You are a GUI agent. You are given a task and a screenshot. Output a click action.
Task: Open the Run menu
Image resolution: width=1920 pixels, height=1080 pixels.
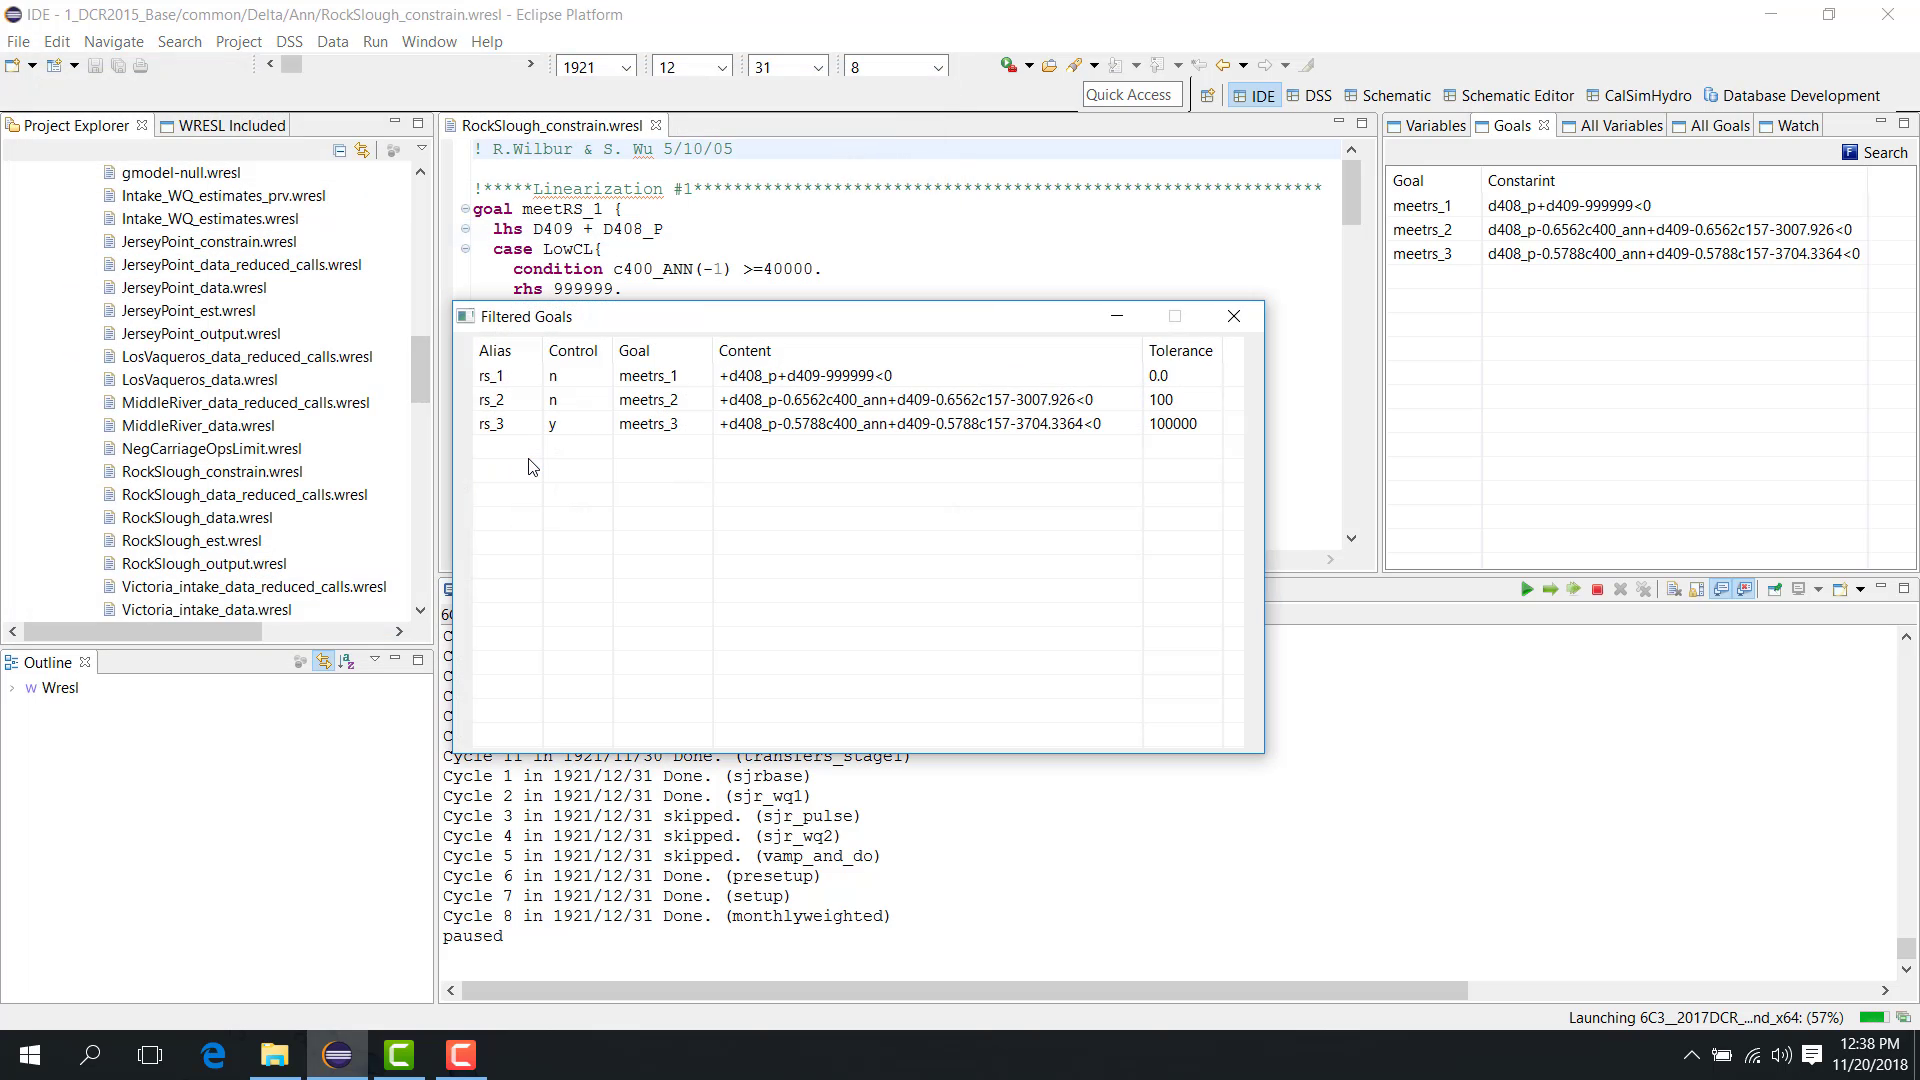coord(375,41)
